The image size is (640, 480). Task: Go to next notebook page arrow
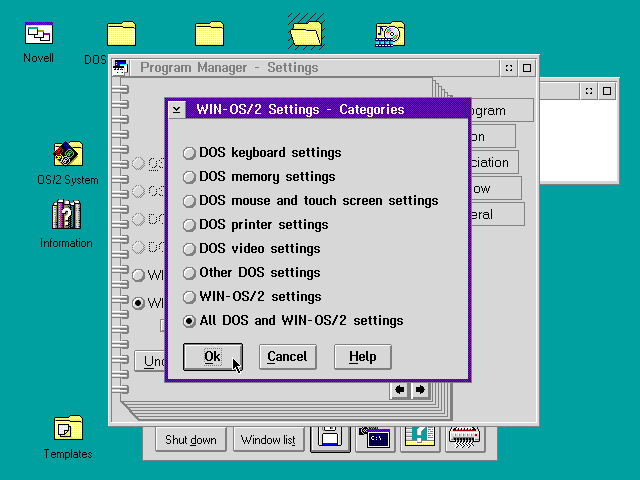(x=420, y=390)
